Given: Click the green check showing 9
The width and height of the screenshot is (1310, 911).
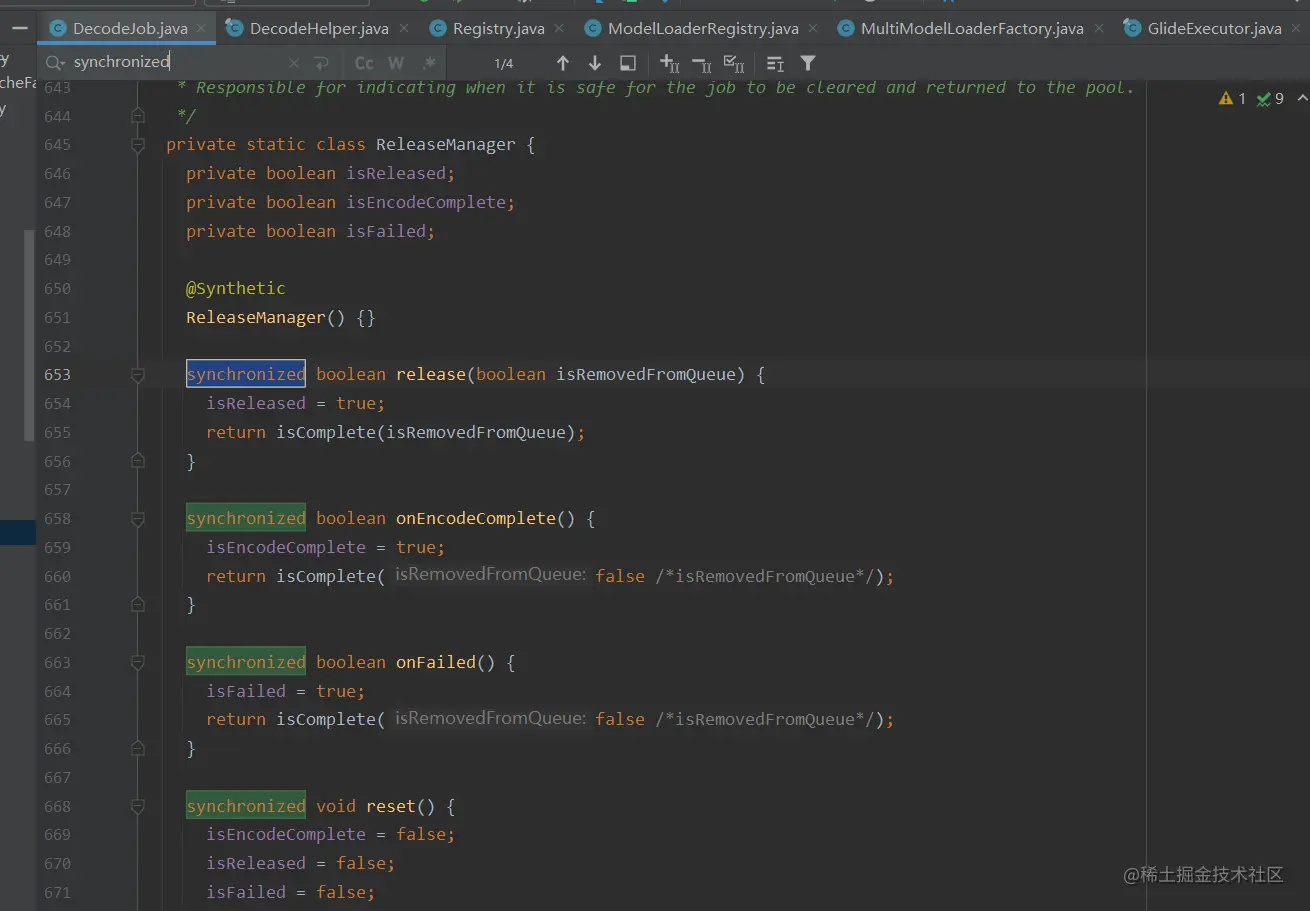Looking at the screenshot, I should tap(1270, 98).
